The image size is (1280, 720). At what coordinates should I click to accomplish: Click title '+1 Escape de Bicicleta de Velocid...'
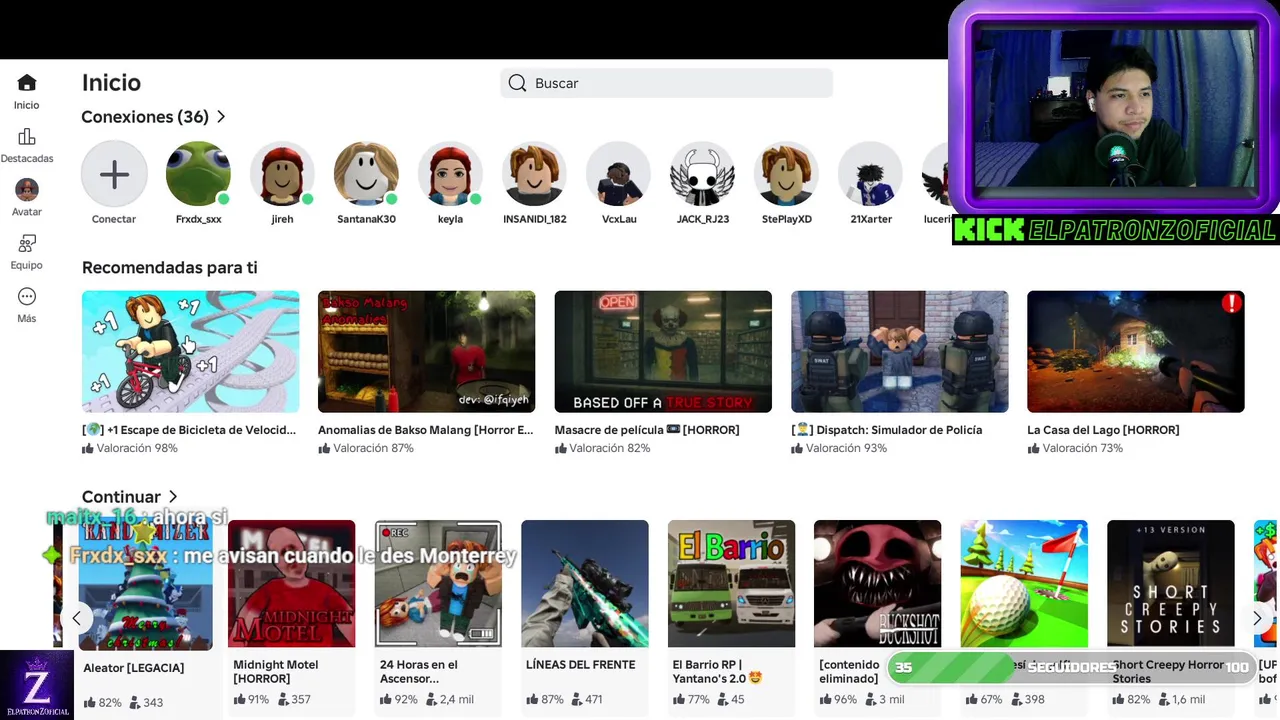189,430
